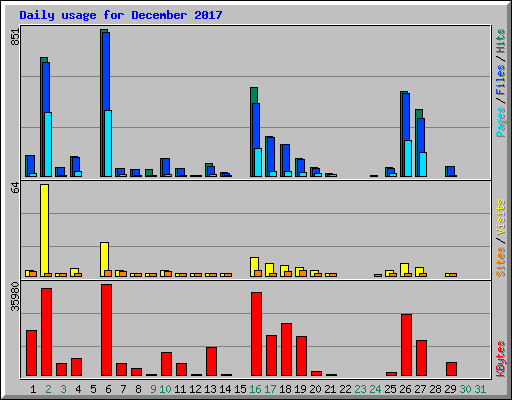
Task: Click day label 10 on x-axis
Action: pyautogui.click(x=165, y=389)
